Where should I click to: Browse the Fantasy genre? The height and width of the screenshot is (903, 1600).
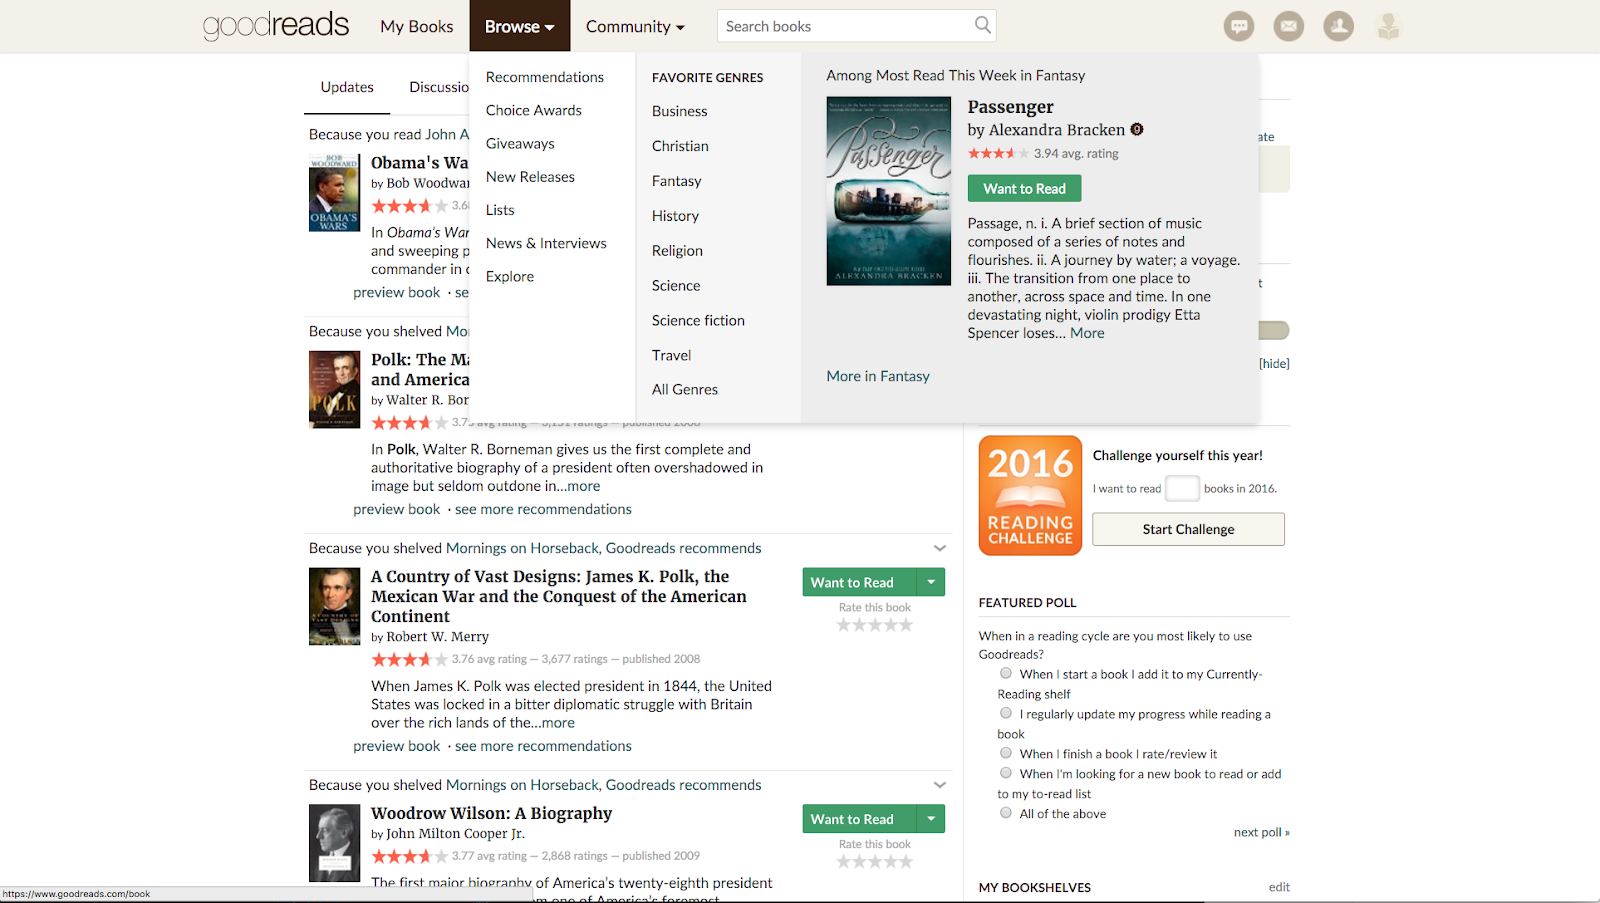[x=677, y=181]
